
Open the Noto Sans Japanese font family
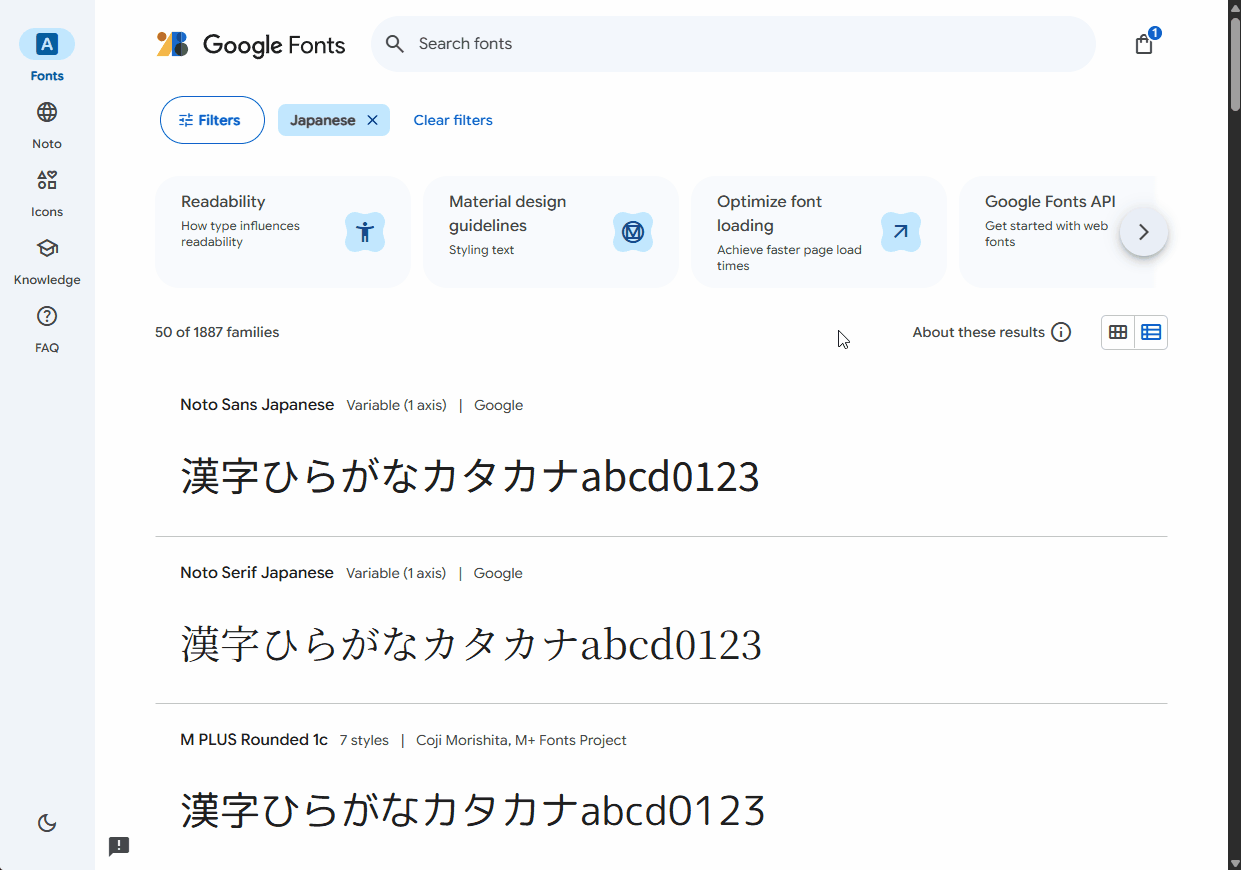(x=257, y=405)
